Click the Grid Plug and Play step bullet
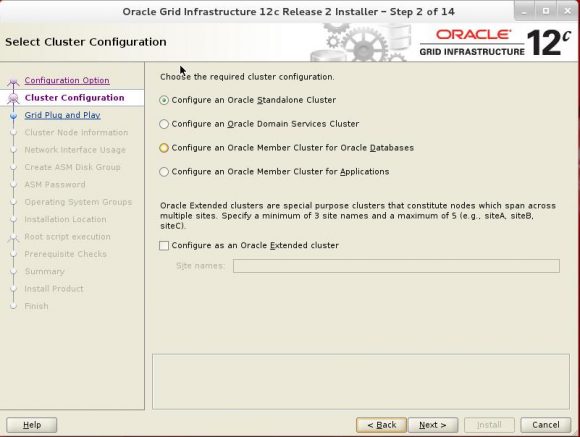This screenshot has width=580, height=437. click(14, 116)
